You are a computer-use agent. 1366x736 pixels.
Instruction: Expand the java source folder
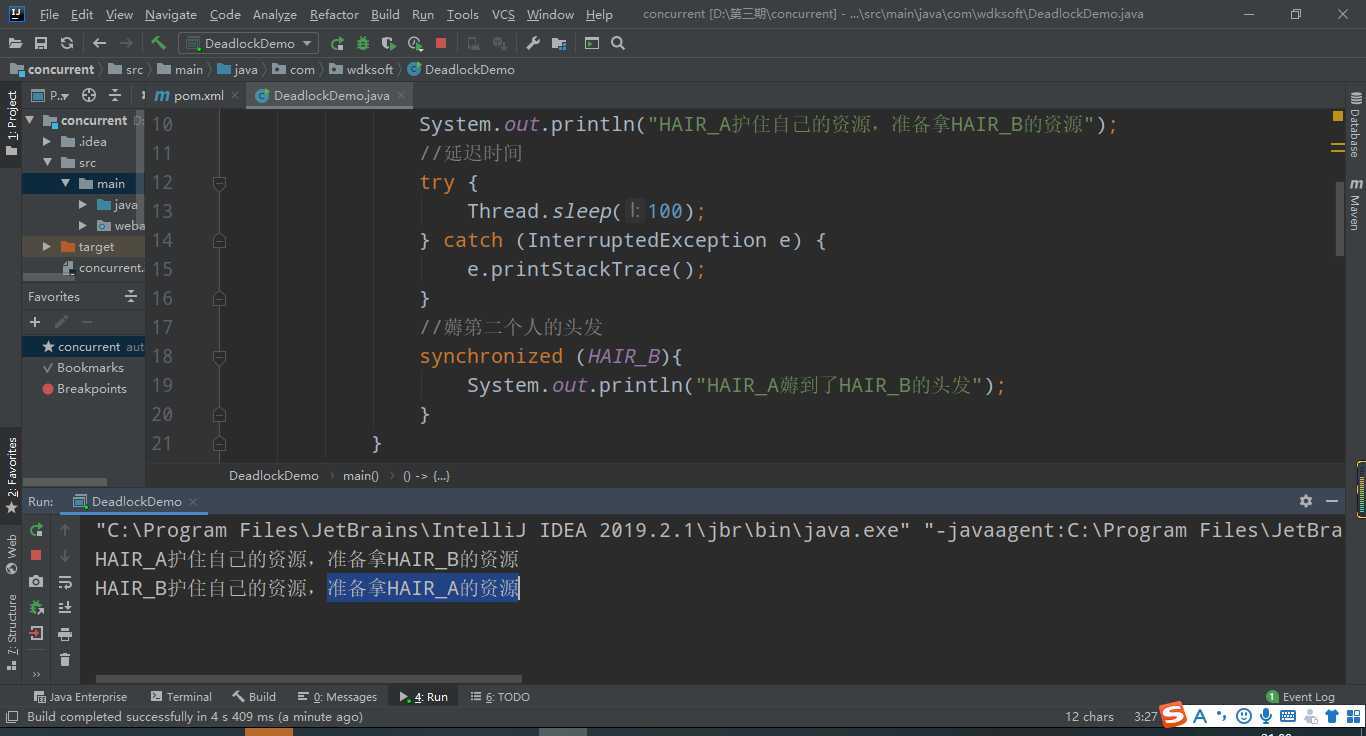pos(83,204)
